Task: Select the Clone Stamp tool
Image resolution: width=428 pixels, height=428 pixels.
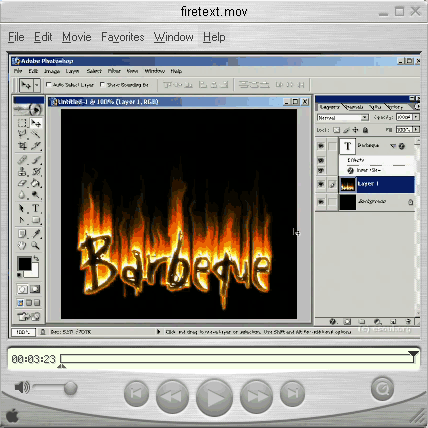Action: click(22, 172)
